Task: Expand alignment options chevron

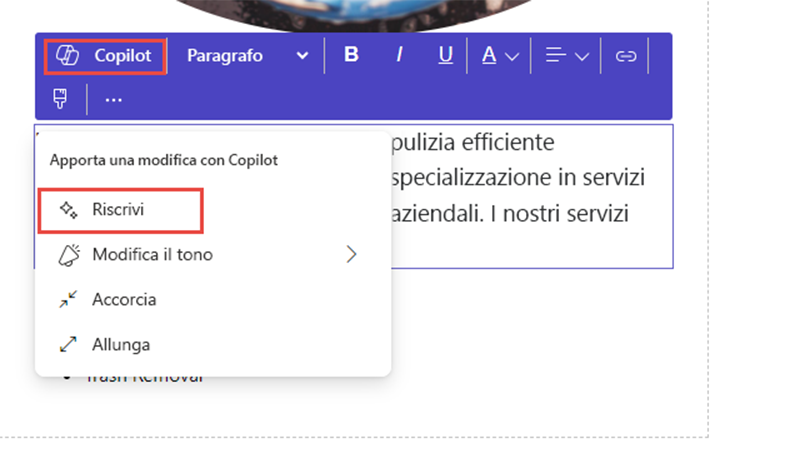Action: (x=582, y=56)
